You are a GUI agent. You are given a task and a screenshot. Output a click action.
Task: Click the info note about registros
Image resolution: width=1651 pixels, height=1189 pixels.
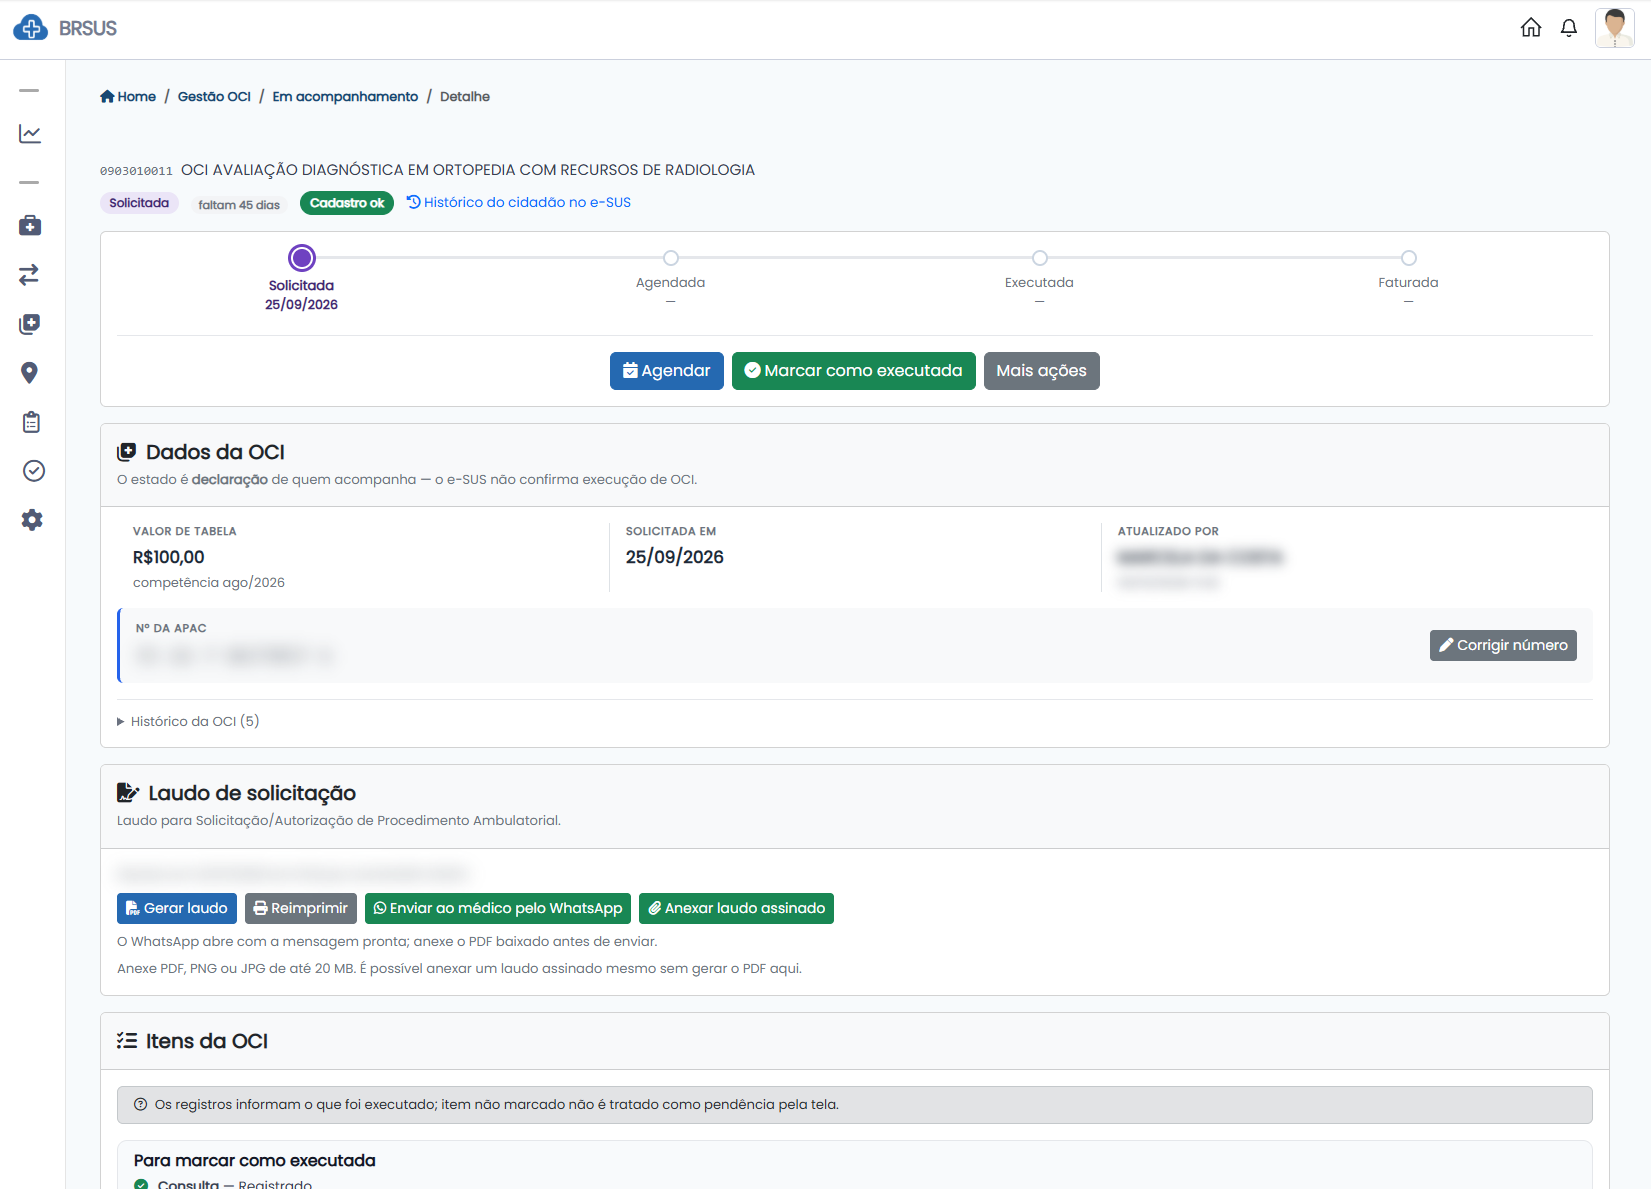point(855,1105)
